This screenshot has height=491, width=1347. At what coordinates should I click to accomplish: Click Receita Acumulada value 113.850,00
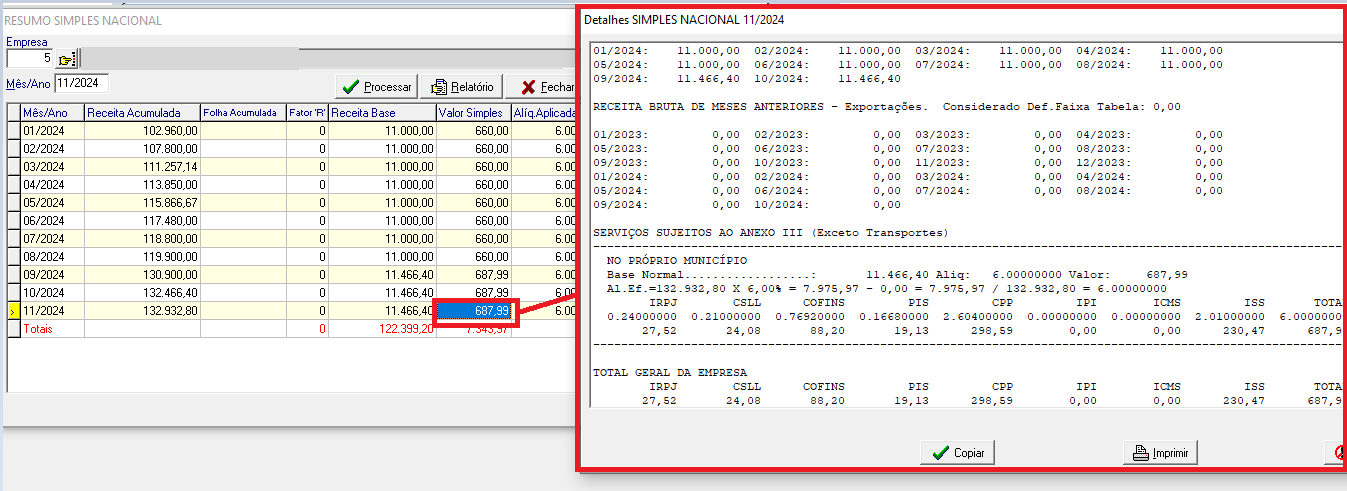coord(170,184)
